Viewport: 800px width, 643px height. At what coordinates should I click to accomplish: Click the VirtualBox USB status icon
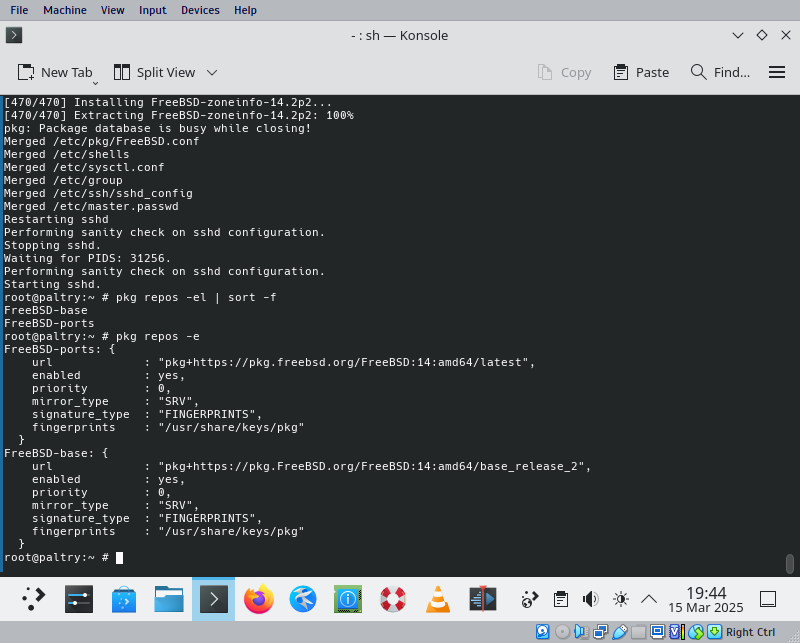point(619,632)
